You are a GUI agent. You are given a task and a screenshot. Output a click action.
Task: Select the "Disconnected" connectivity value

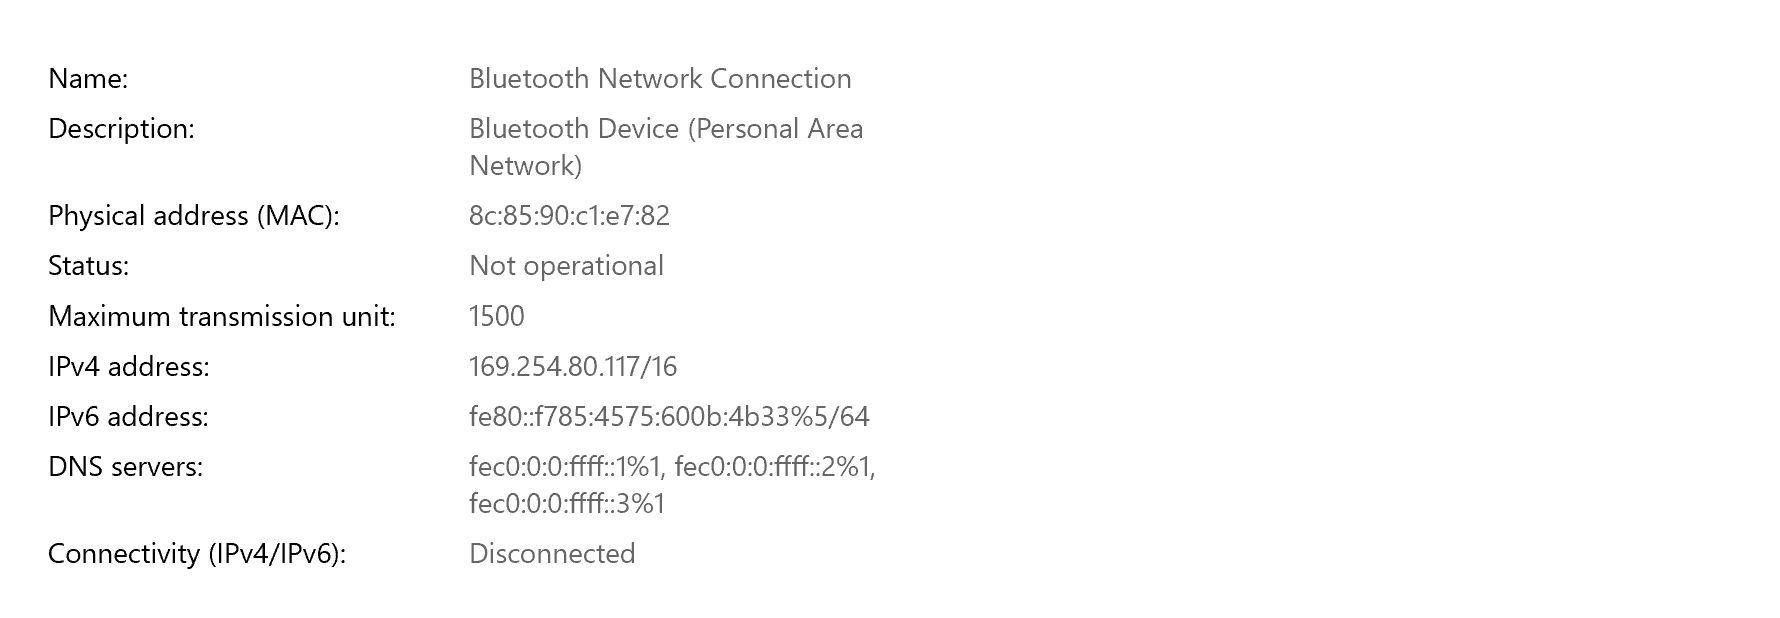point(552,554)
